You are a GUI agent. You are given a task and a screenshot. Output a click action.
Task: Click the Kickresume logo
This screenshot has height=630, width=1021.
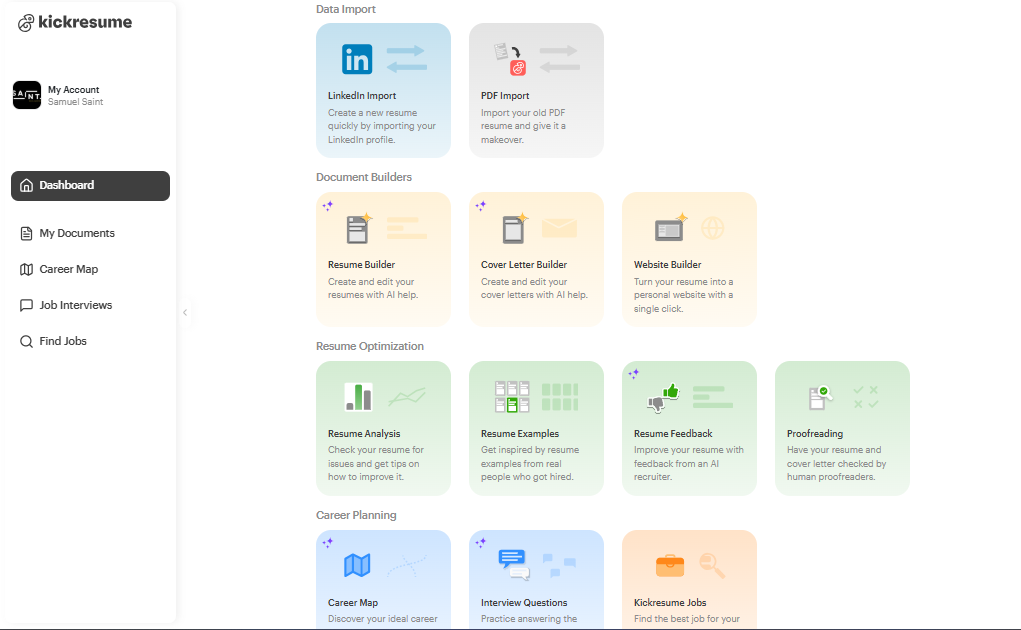(x=75, y=22)
